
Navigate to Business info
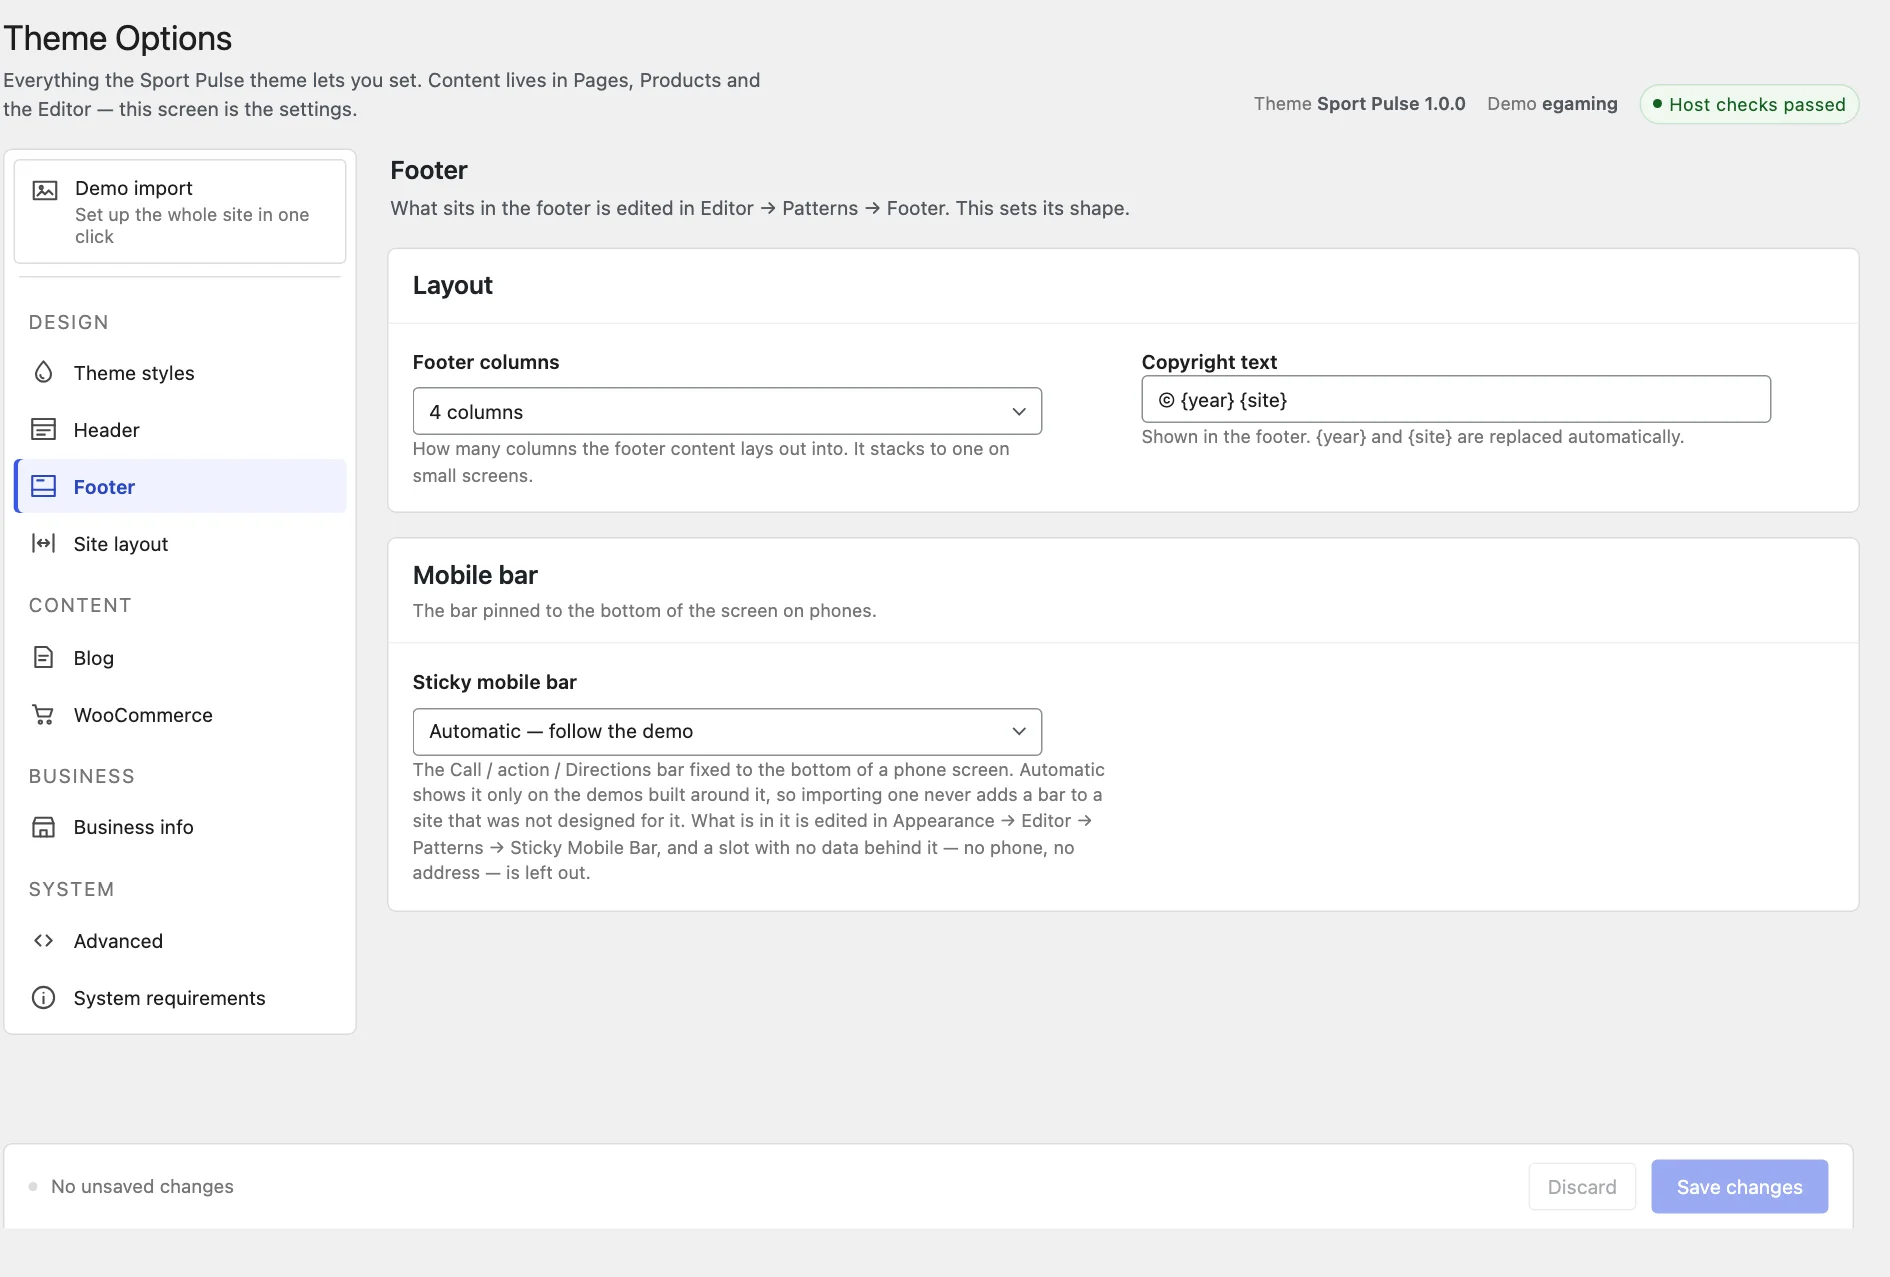(x=180, y=827)
